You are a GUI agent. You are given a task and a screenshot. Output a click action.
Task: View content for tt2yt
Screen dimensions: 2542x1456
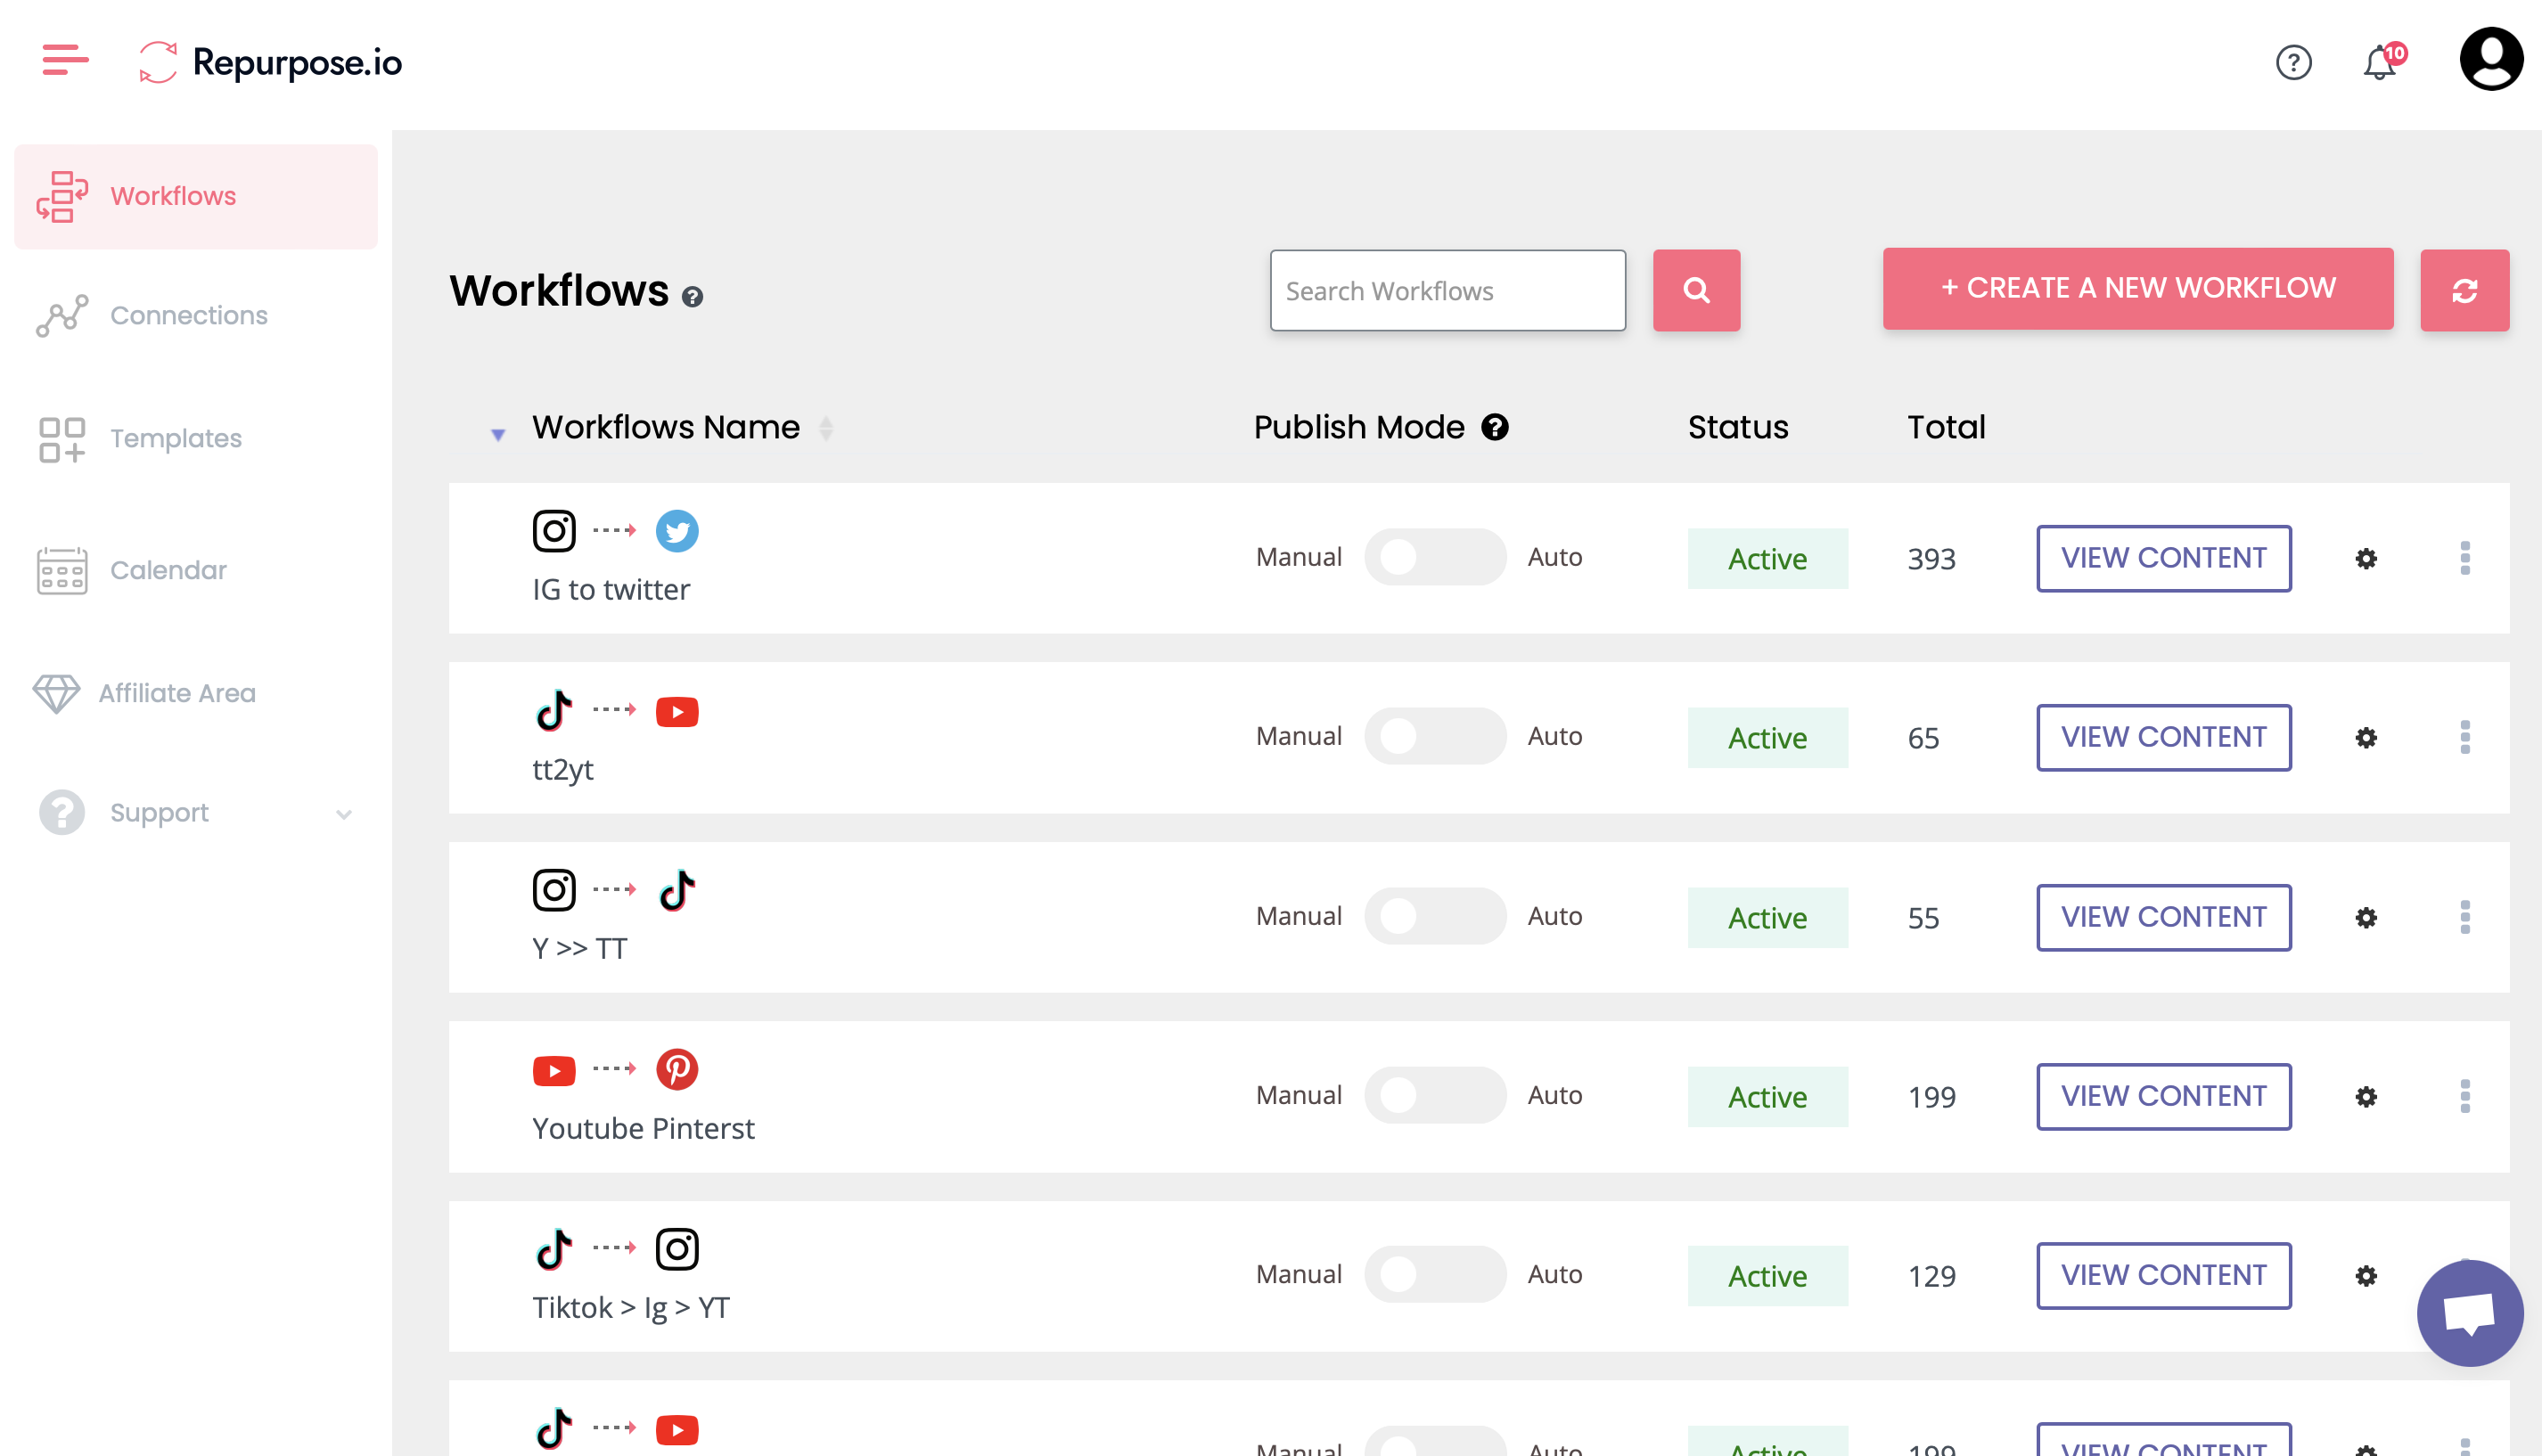point(2163,737)
